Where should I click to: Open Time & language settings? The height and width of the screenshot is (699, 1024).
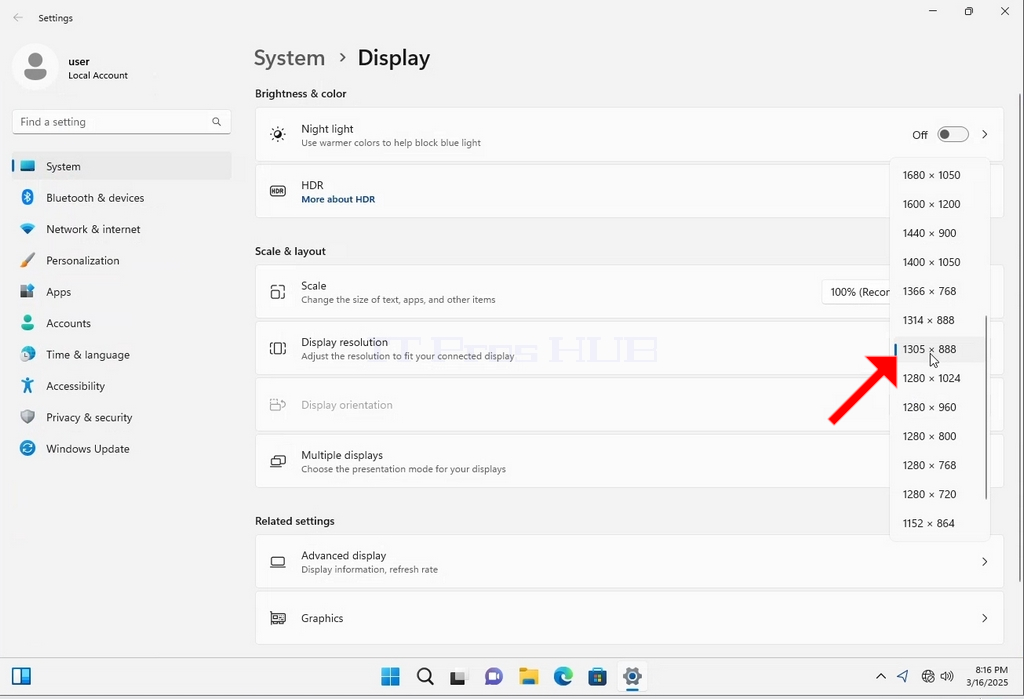(x=121, y=355)
